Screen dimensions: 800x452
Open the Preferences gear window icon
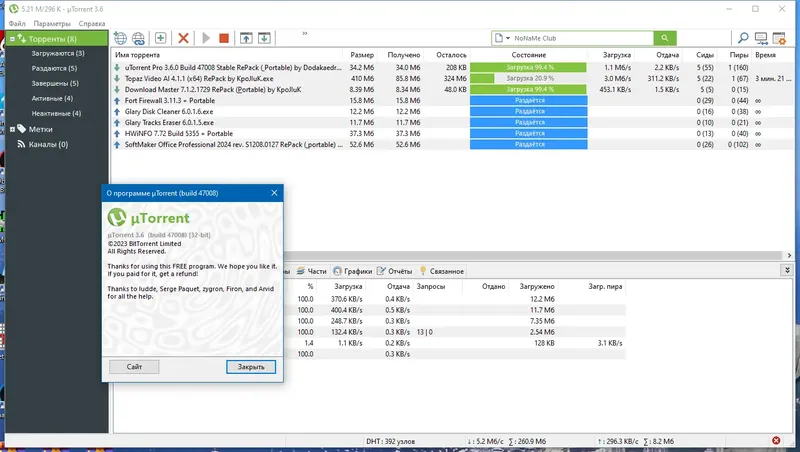click(x=779, y=38)
